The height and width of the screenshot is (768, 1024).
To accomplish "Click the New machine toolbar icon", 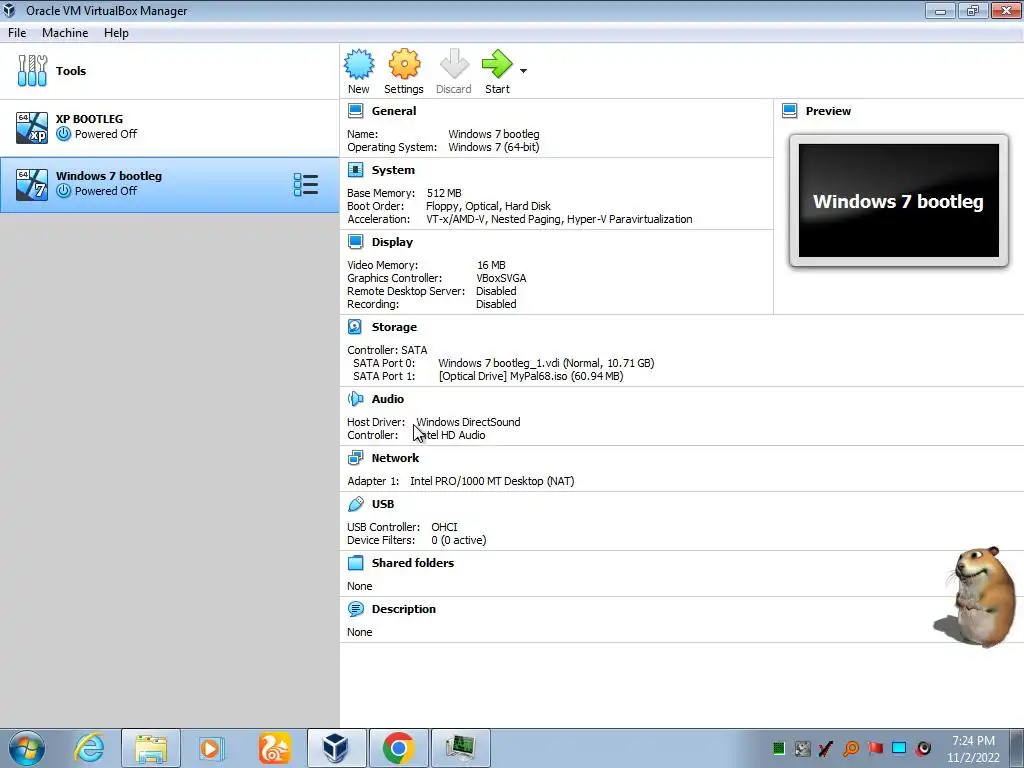I will coord(359,64).
